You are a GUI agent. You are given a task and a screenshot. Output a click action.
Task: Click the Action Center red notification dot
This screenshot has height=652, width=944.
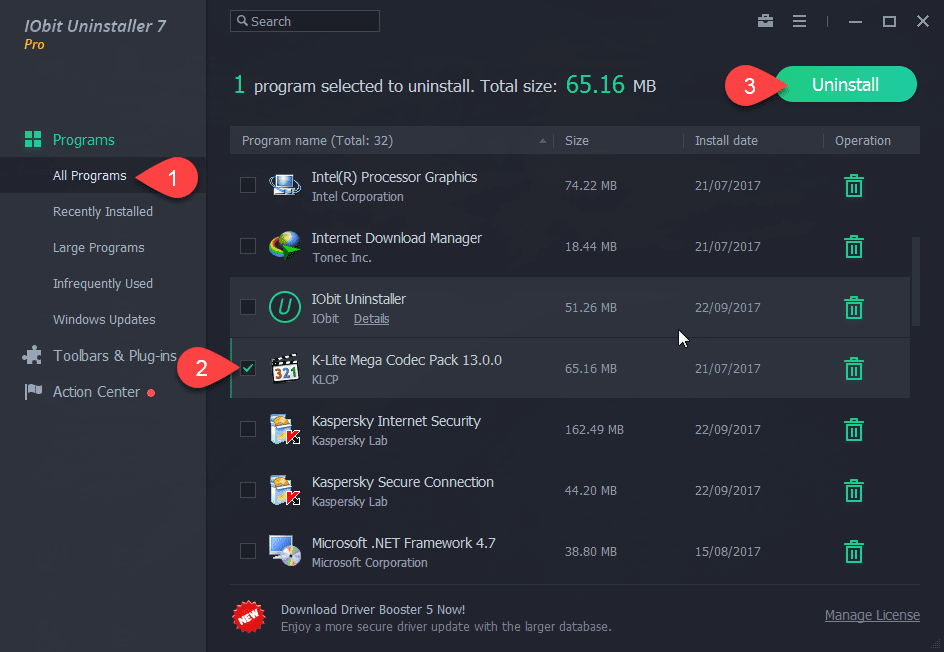[151, 393]
